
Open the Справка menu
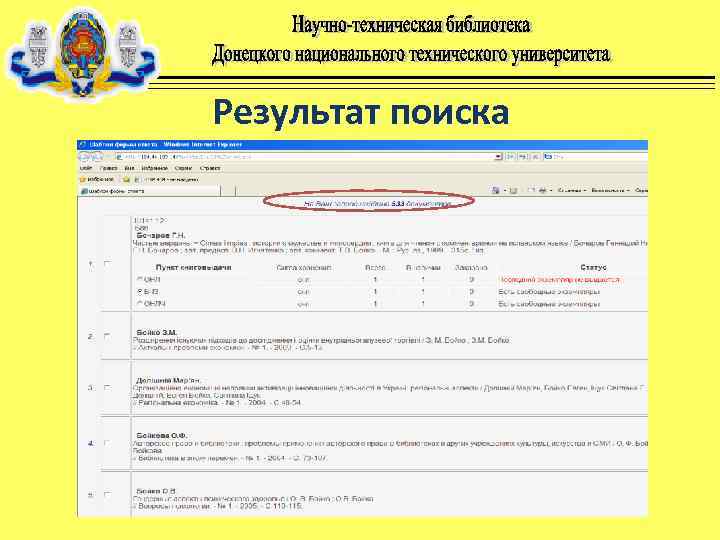[x=210, y=169]
